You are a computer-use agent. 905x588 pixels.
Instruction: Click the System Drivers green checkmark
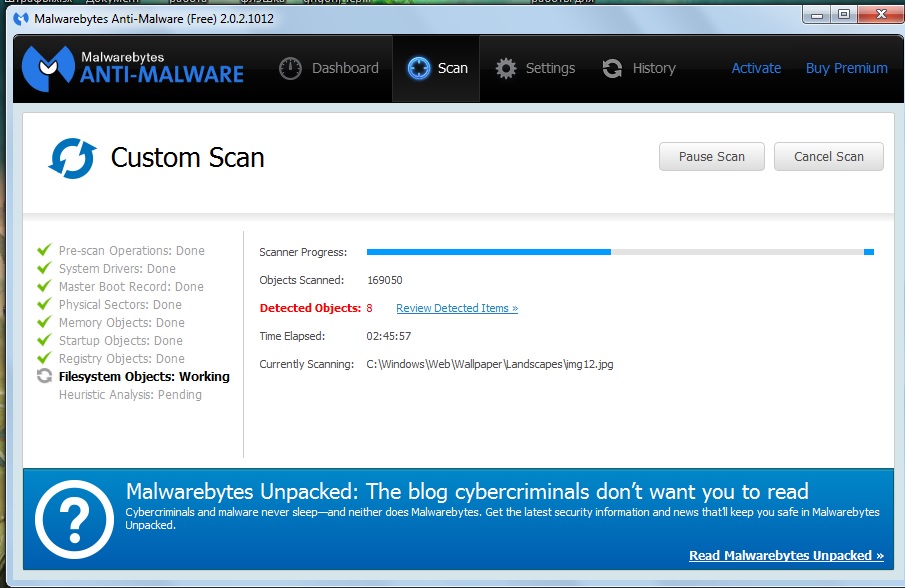[x=44, y=268]
